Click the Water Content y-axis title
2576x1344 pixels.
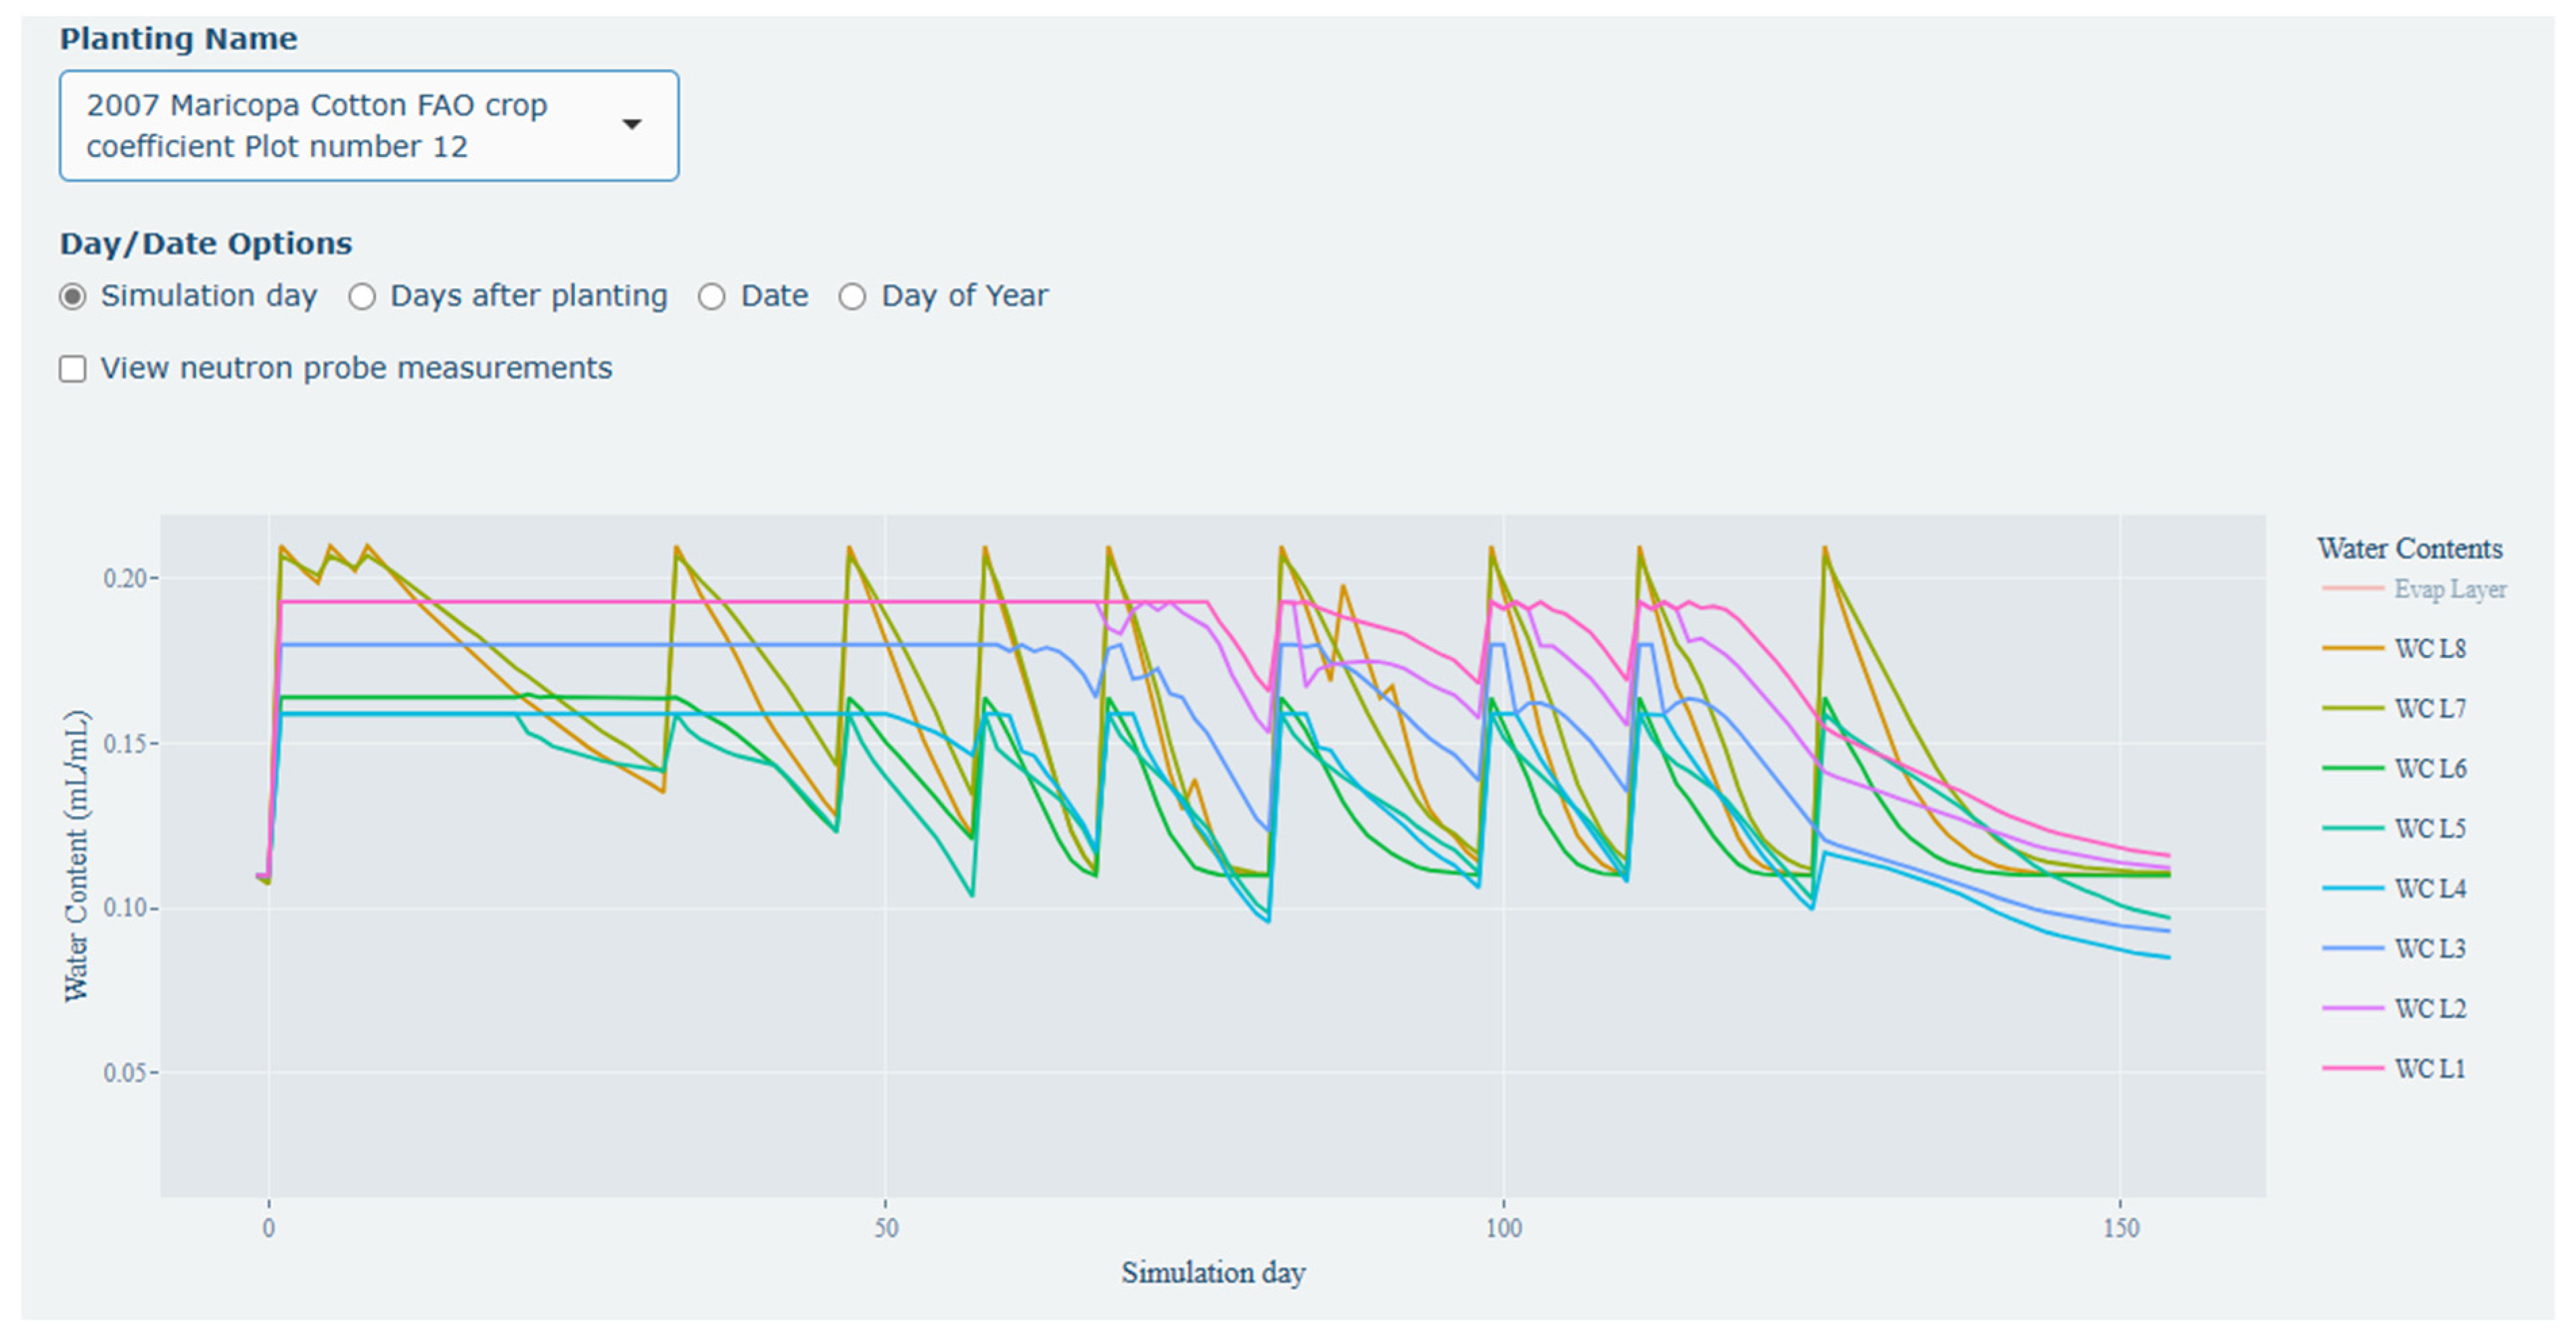pos(77,856)
